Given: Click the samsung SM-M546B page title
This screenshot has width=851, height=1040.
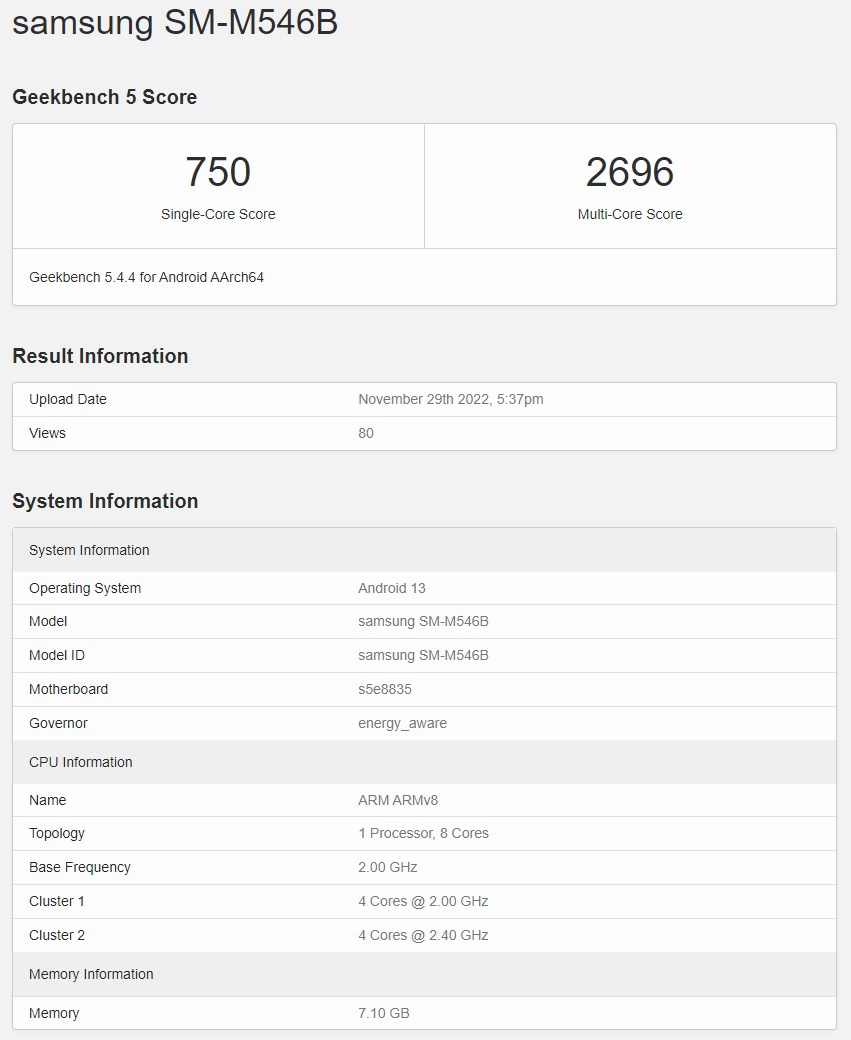Looking at the screenshot, I should tap(175, 22).
